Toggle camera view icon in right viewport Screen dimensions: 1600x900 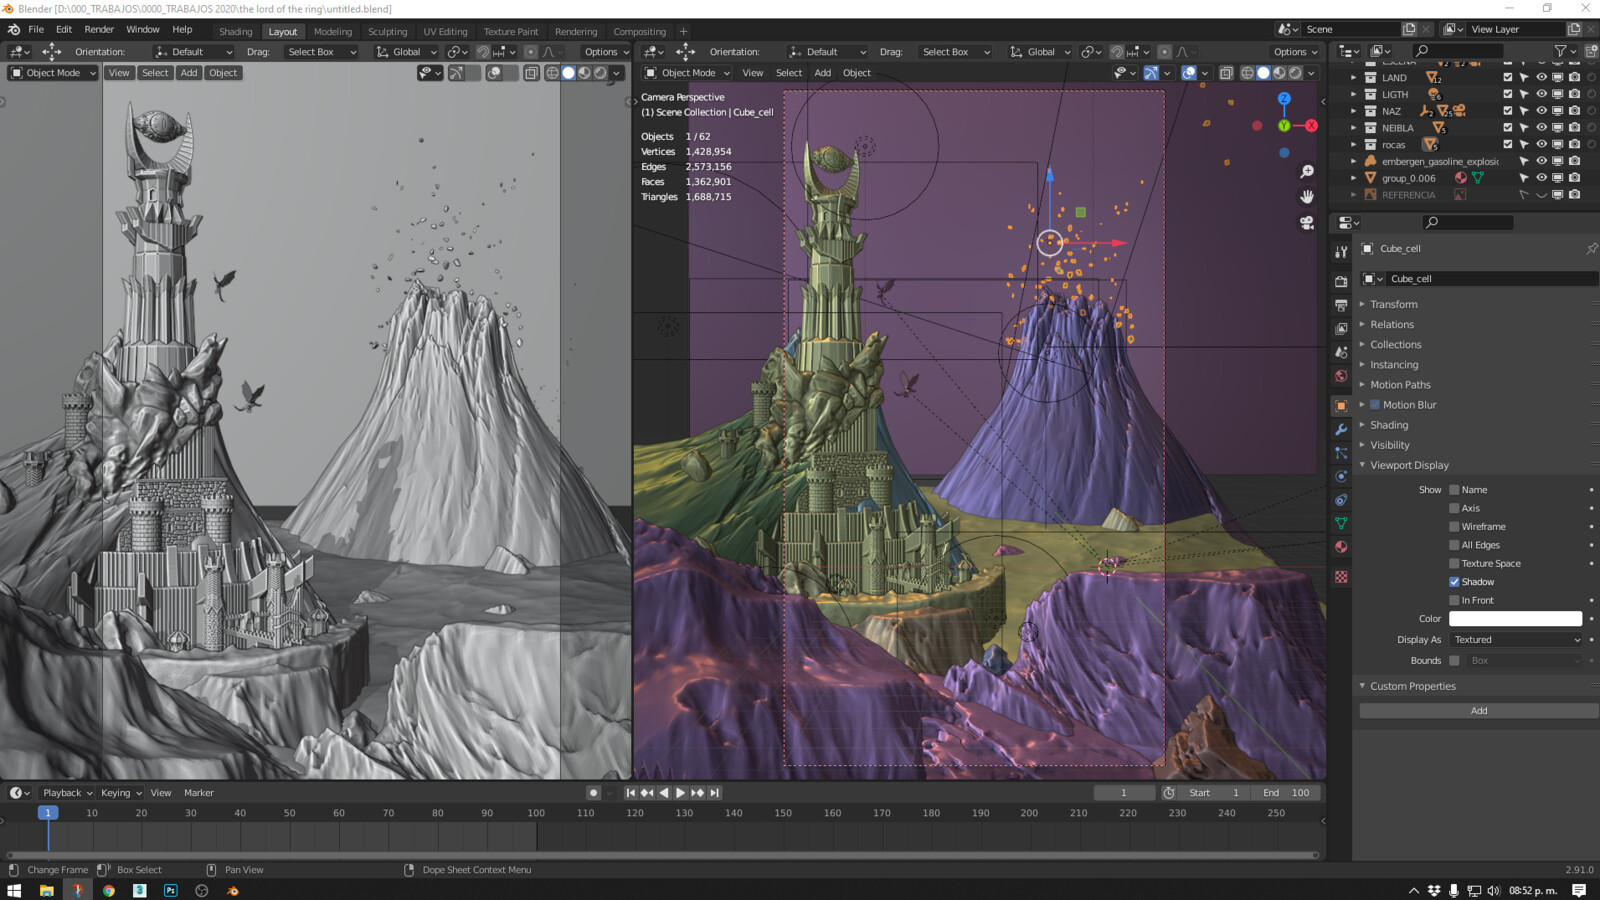(x=1307, y=223)
